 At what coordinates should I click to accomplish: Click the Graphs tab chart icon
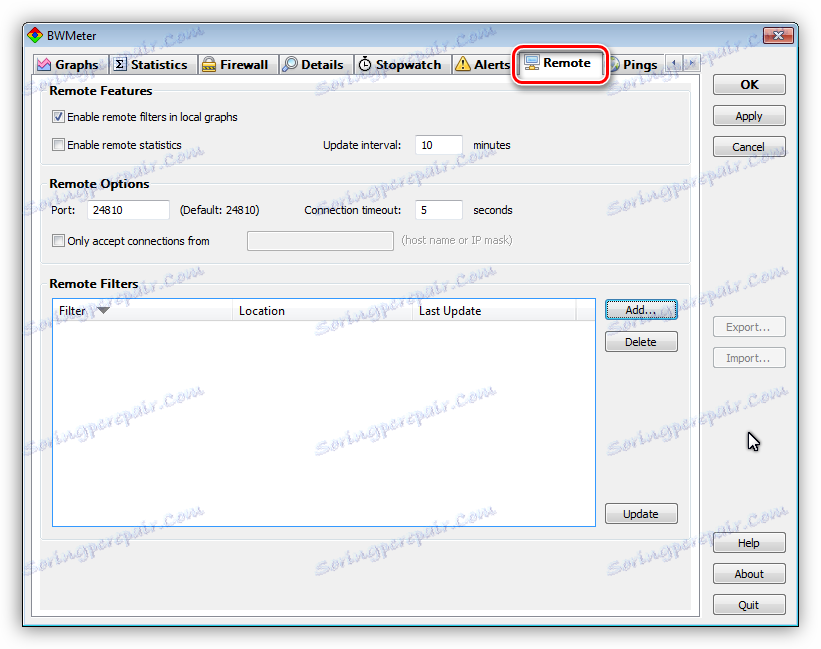(x=44, y=64)
